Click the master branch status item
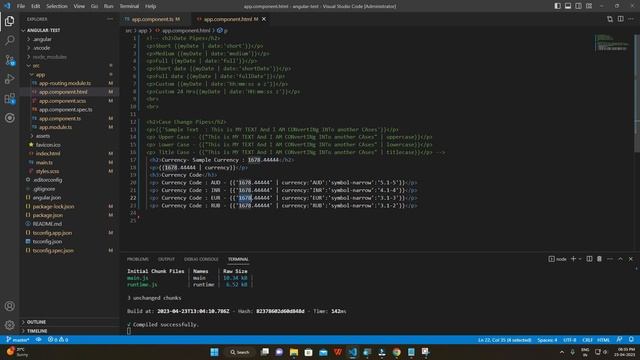 (18, 340)
